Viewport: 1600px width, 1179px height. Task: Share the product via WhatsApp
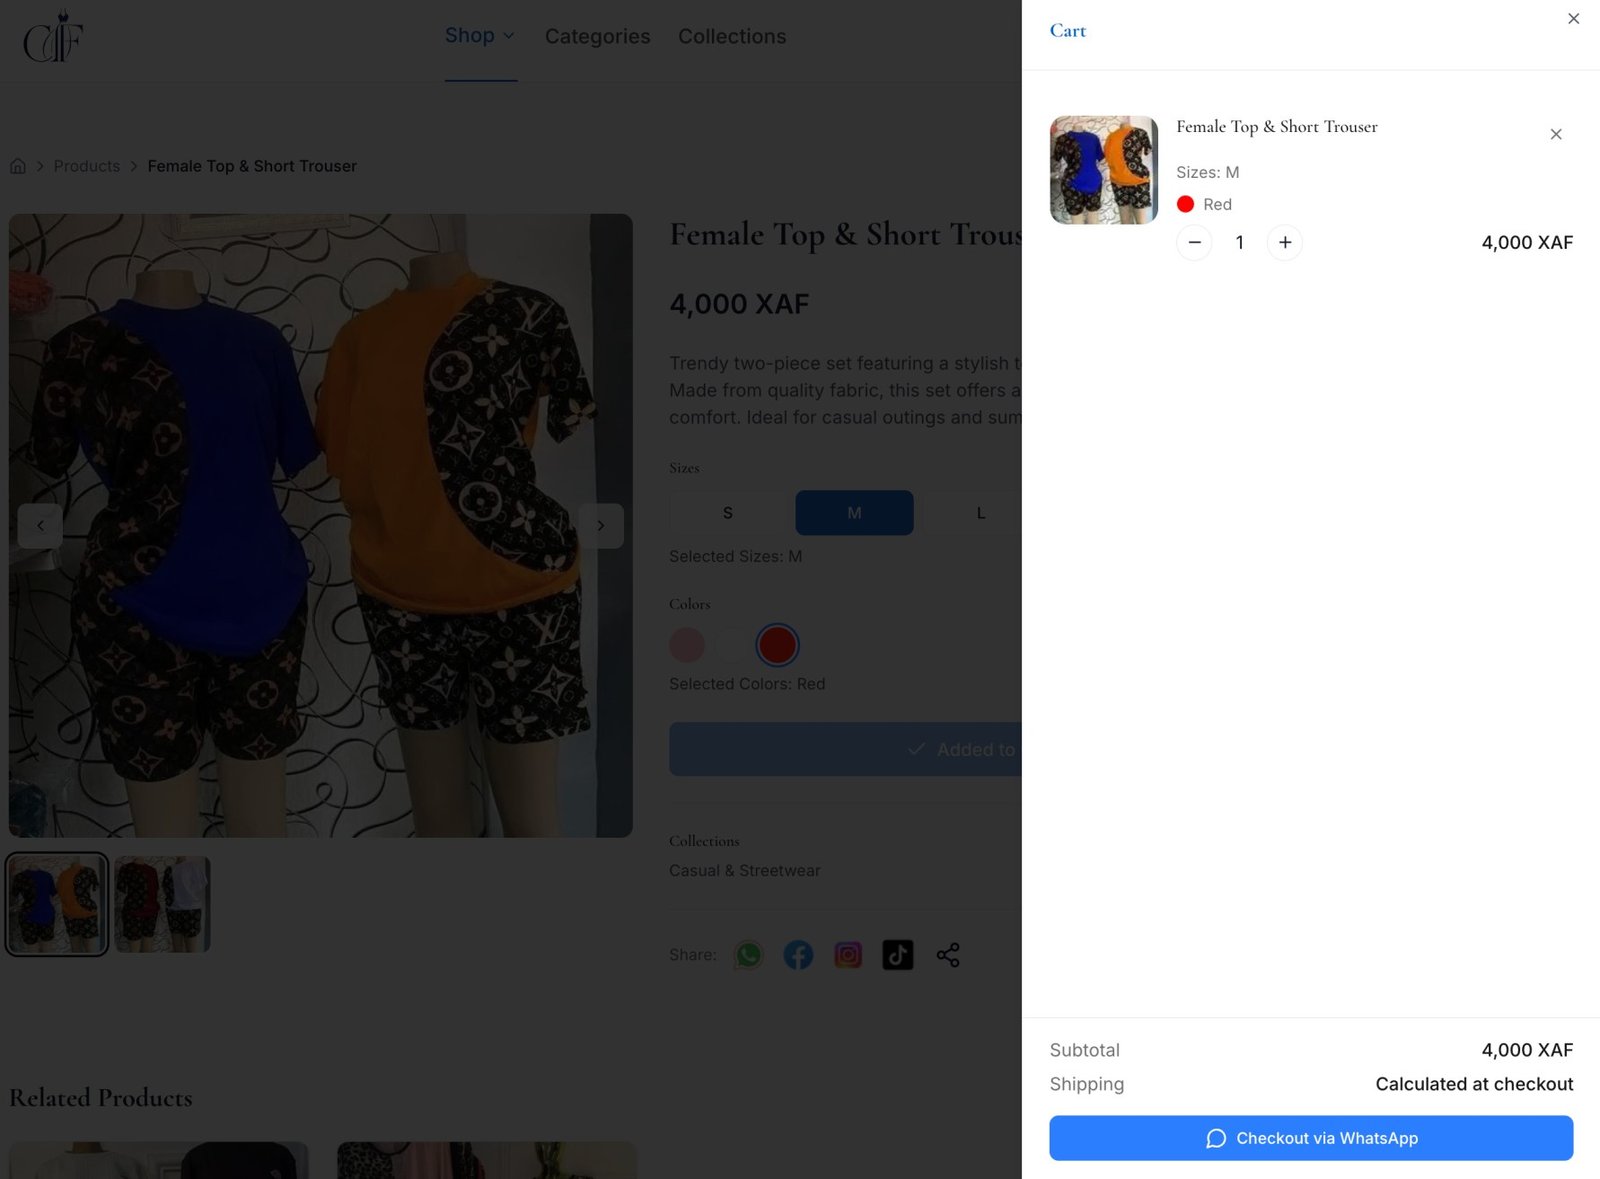[747, 955]
